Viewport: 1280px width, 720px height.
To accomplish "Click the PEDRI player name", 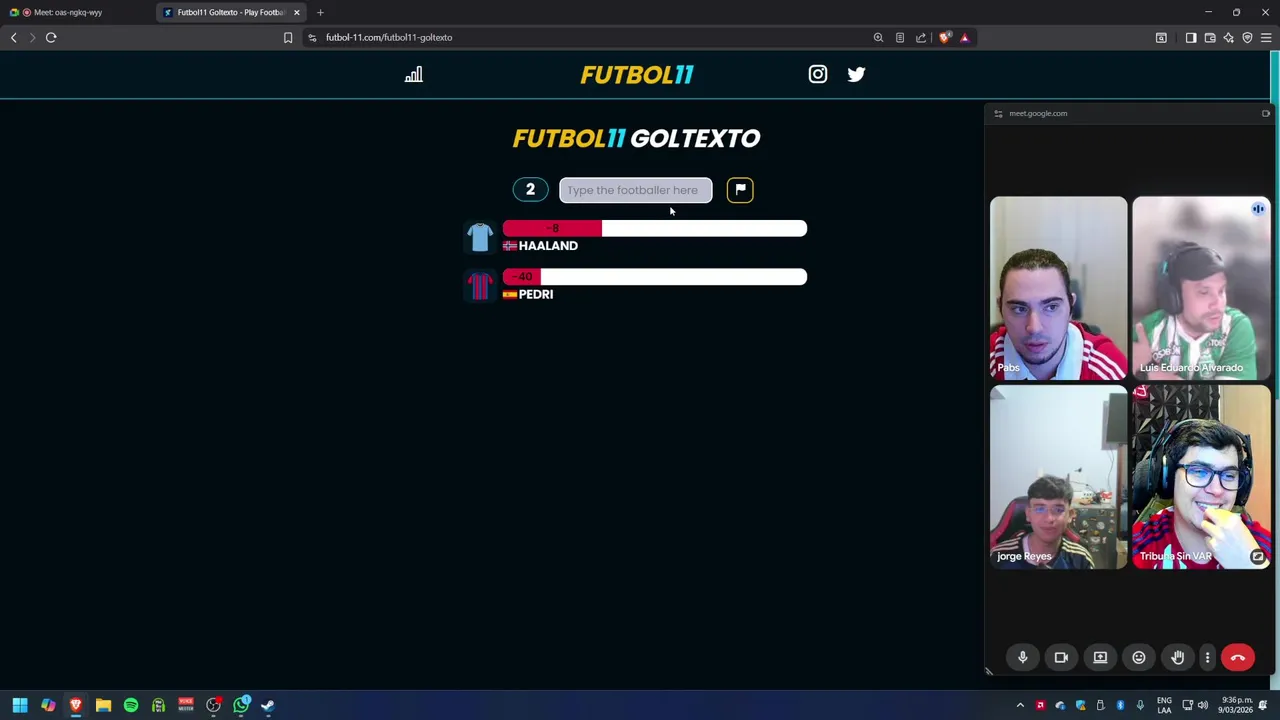I will pos(536,294).
